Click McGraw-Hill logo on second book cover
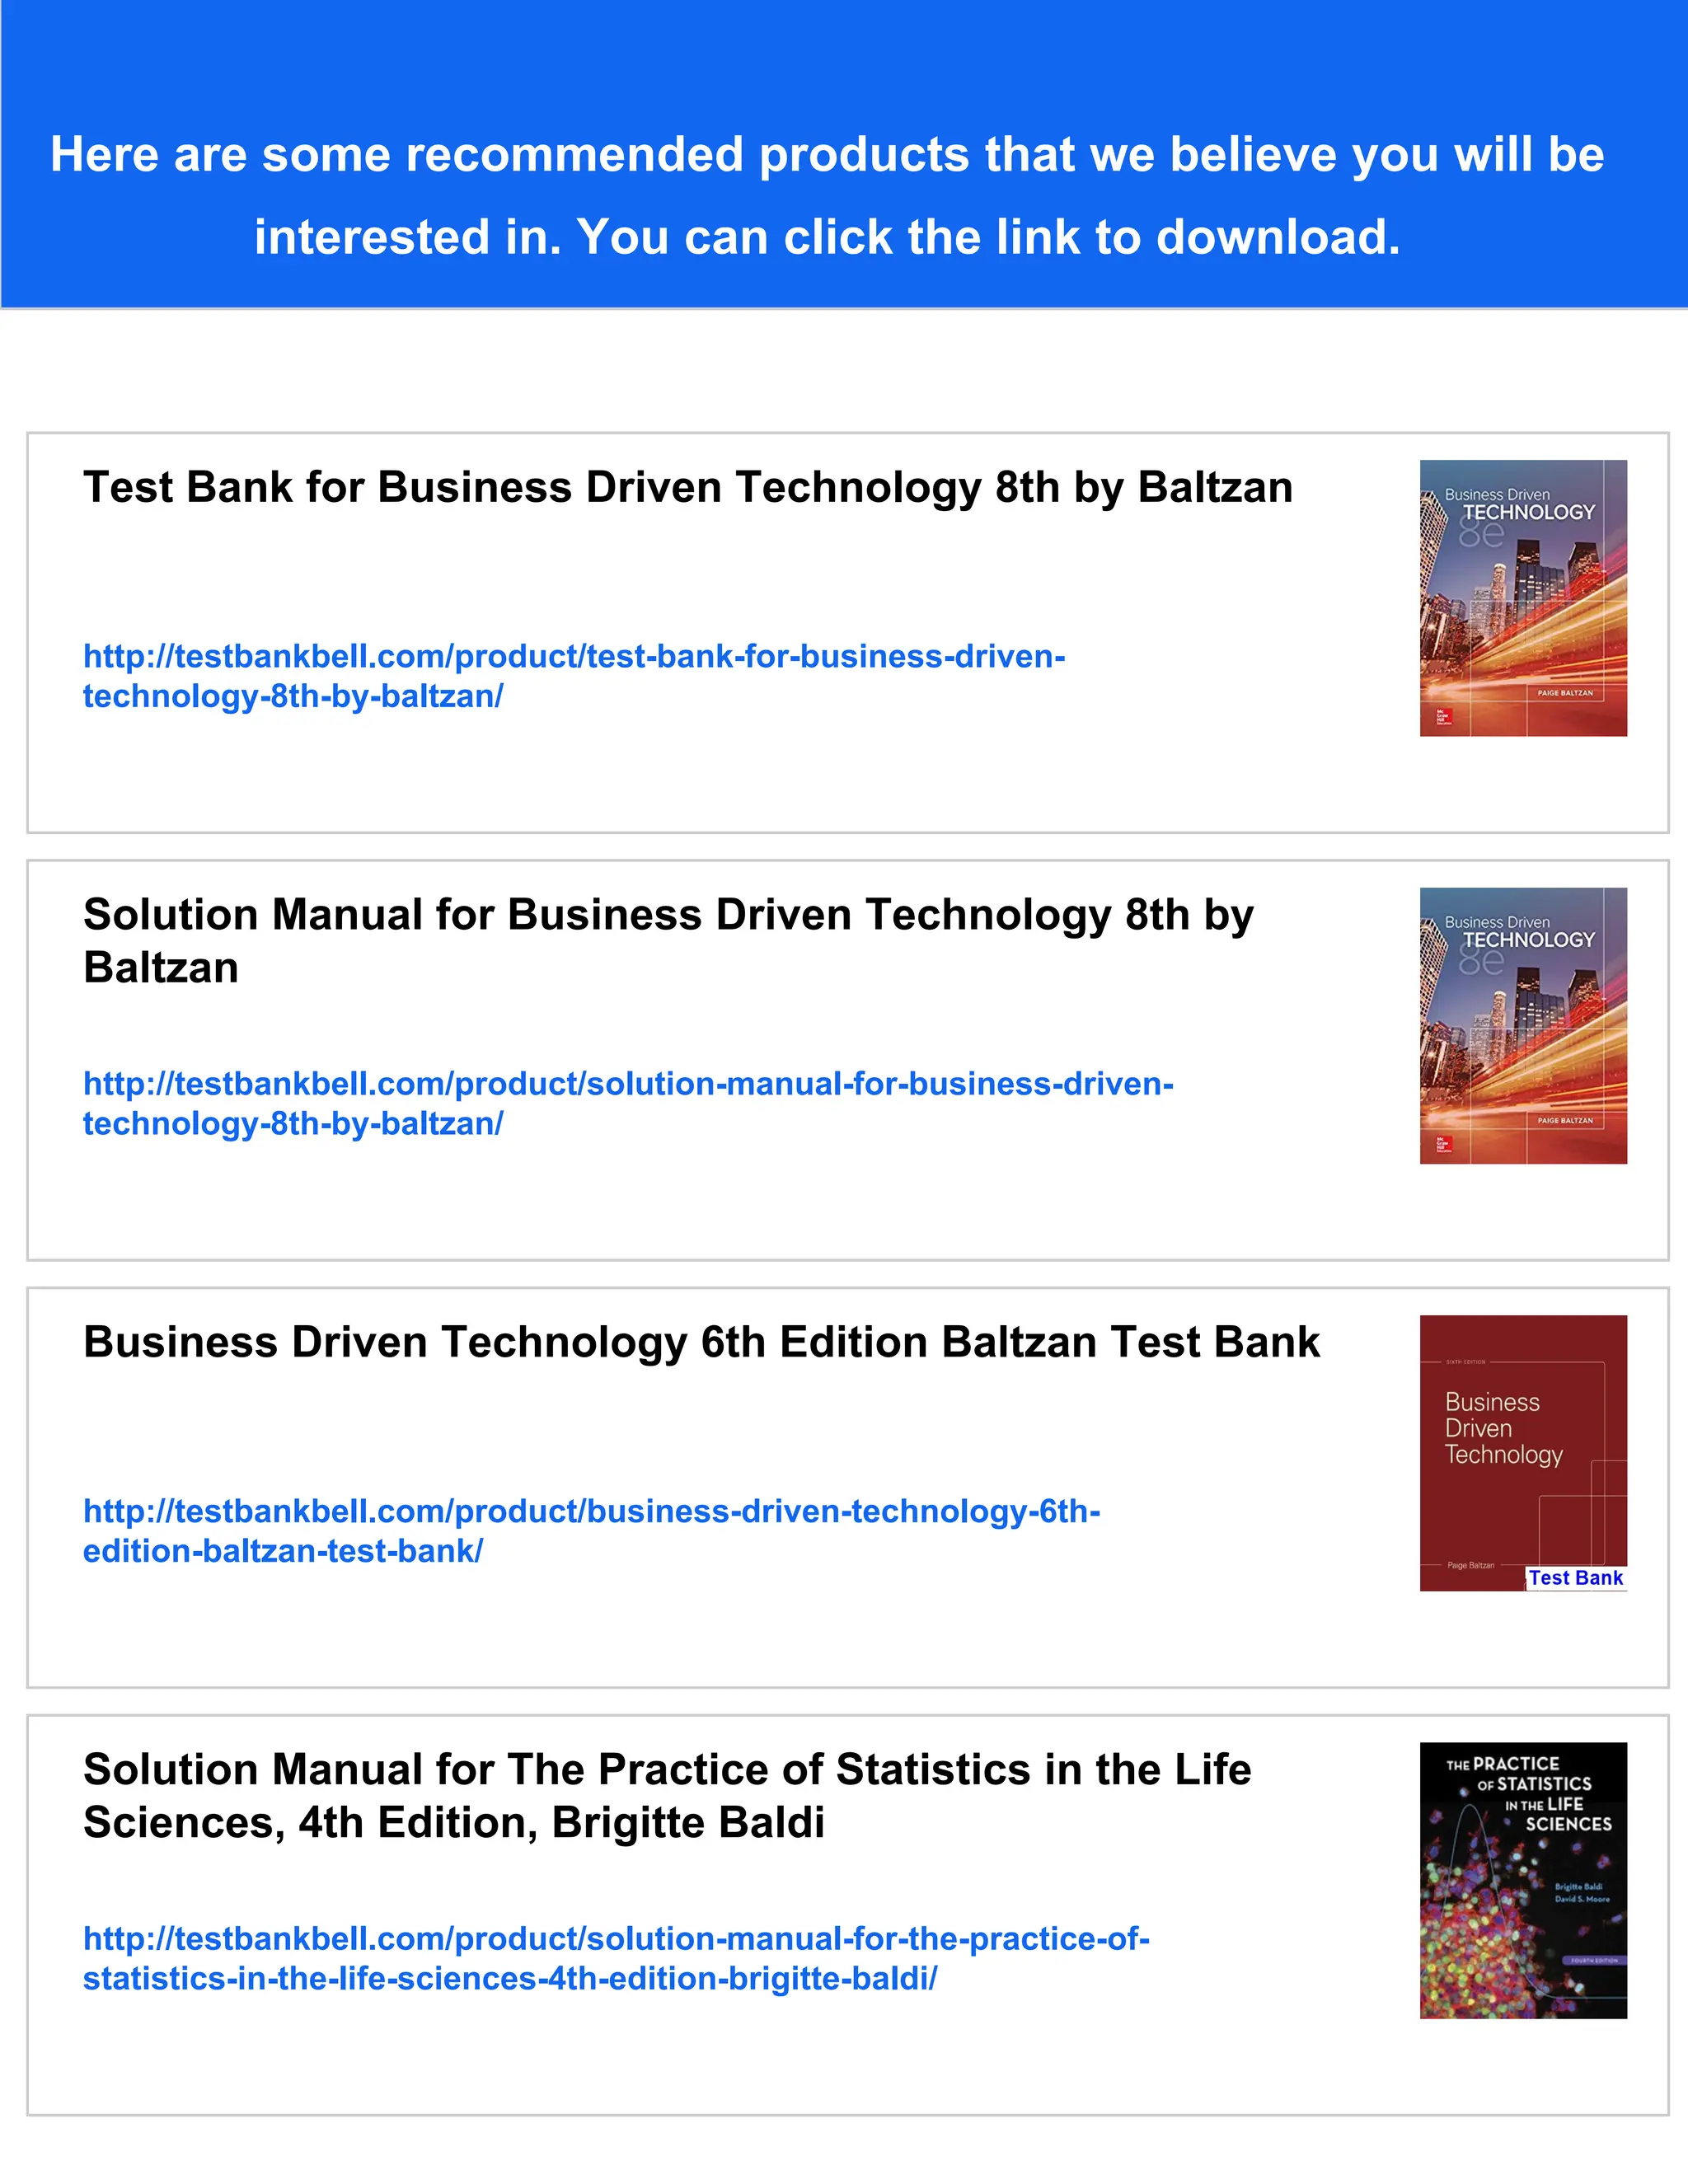This screenshot has height=2184, width=1688. 1443,1144
